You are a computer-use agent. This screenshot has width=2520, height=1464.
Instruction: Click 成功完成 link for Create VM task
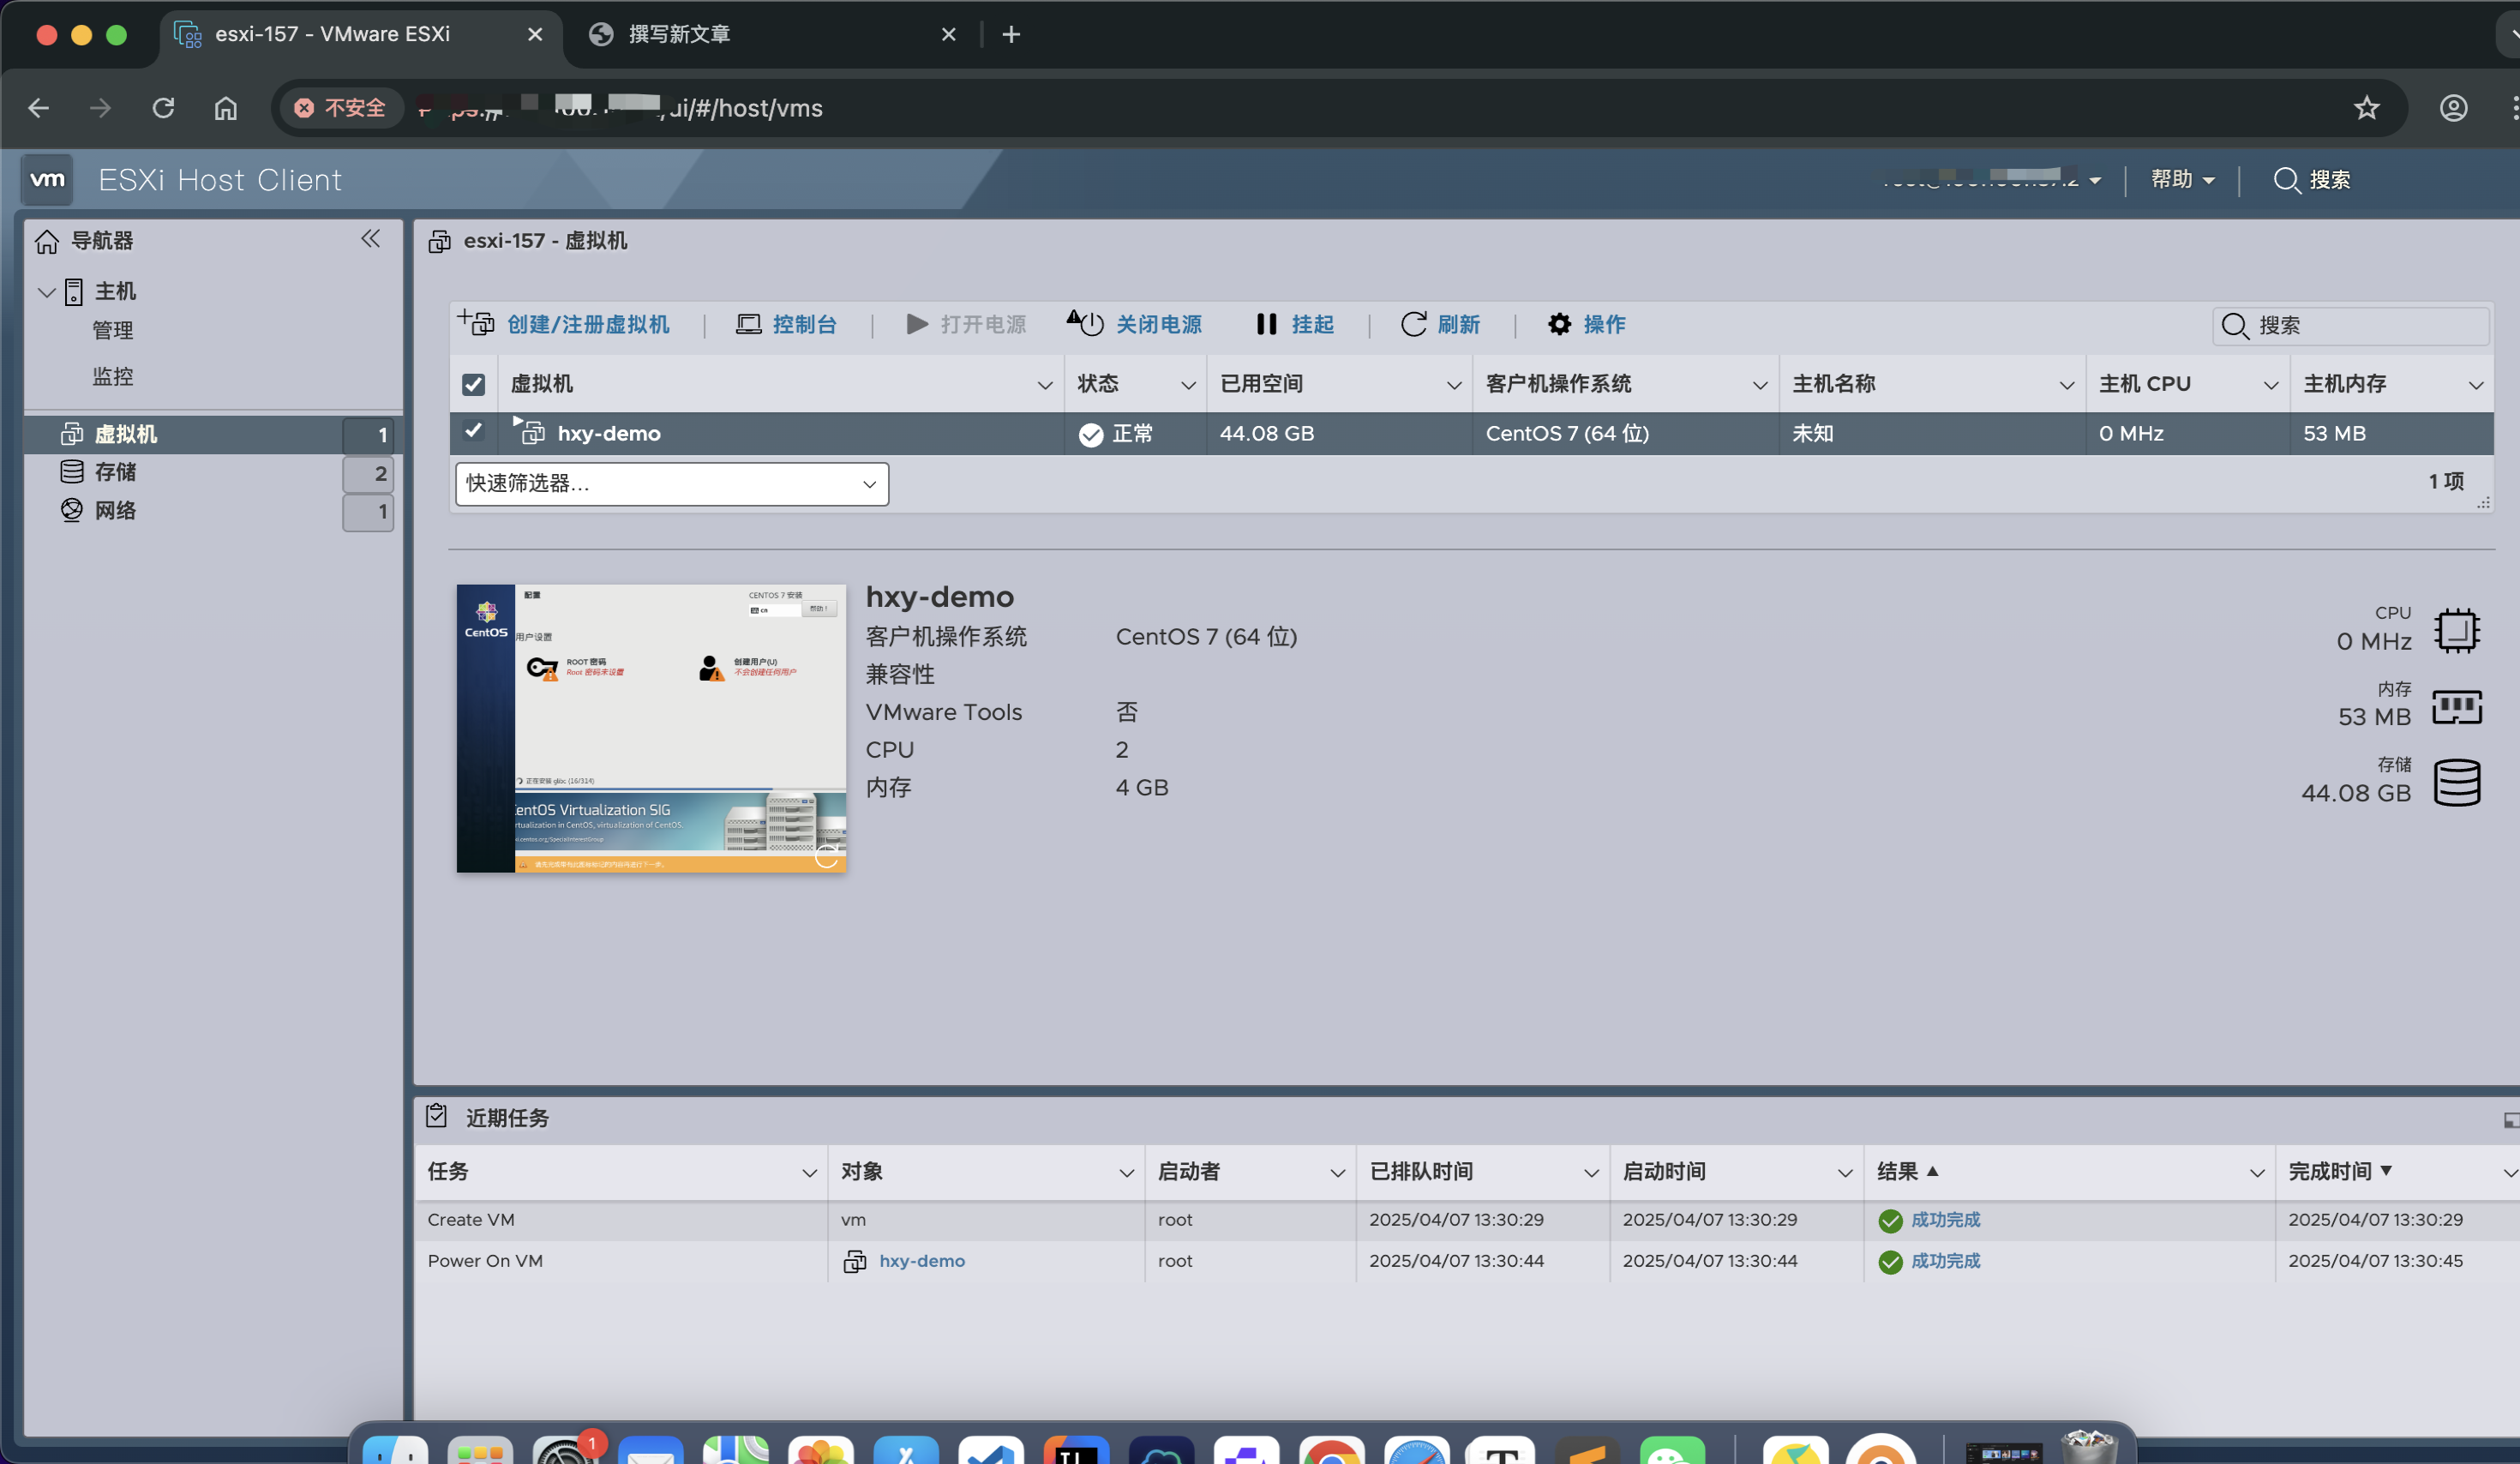(x=1946, y=1220)
